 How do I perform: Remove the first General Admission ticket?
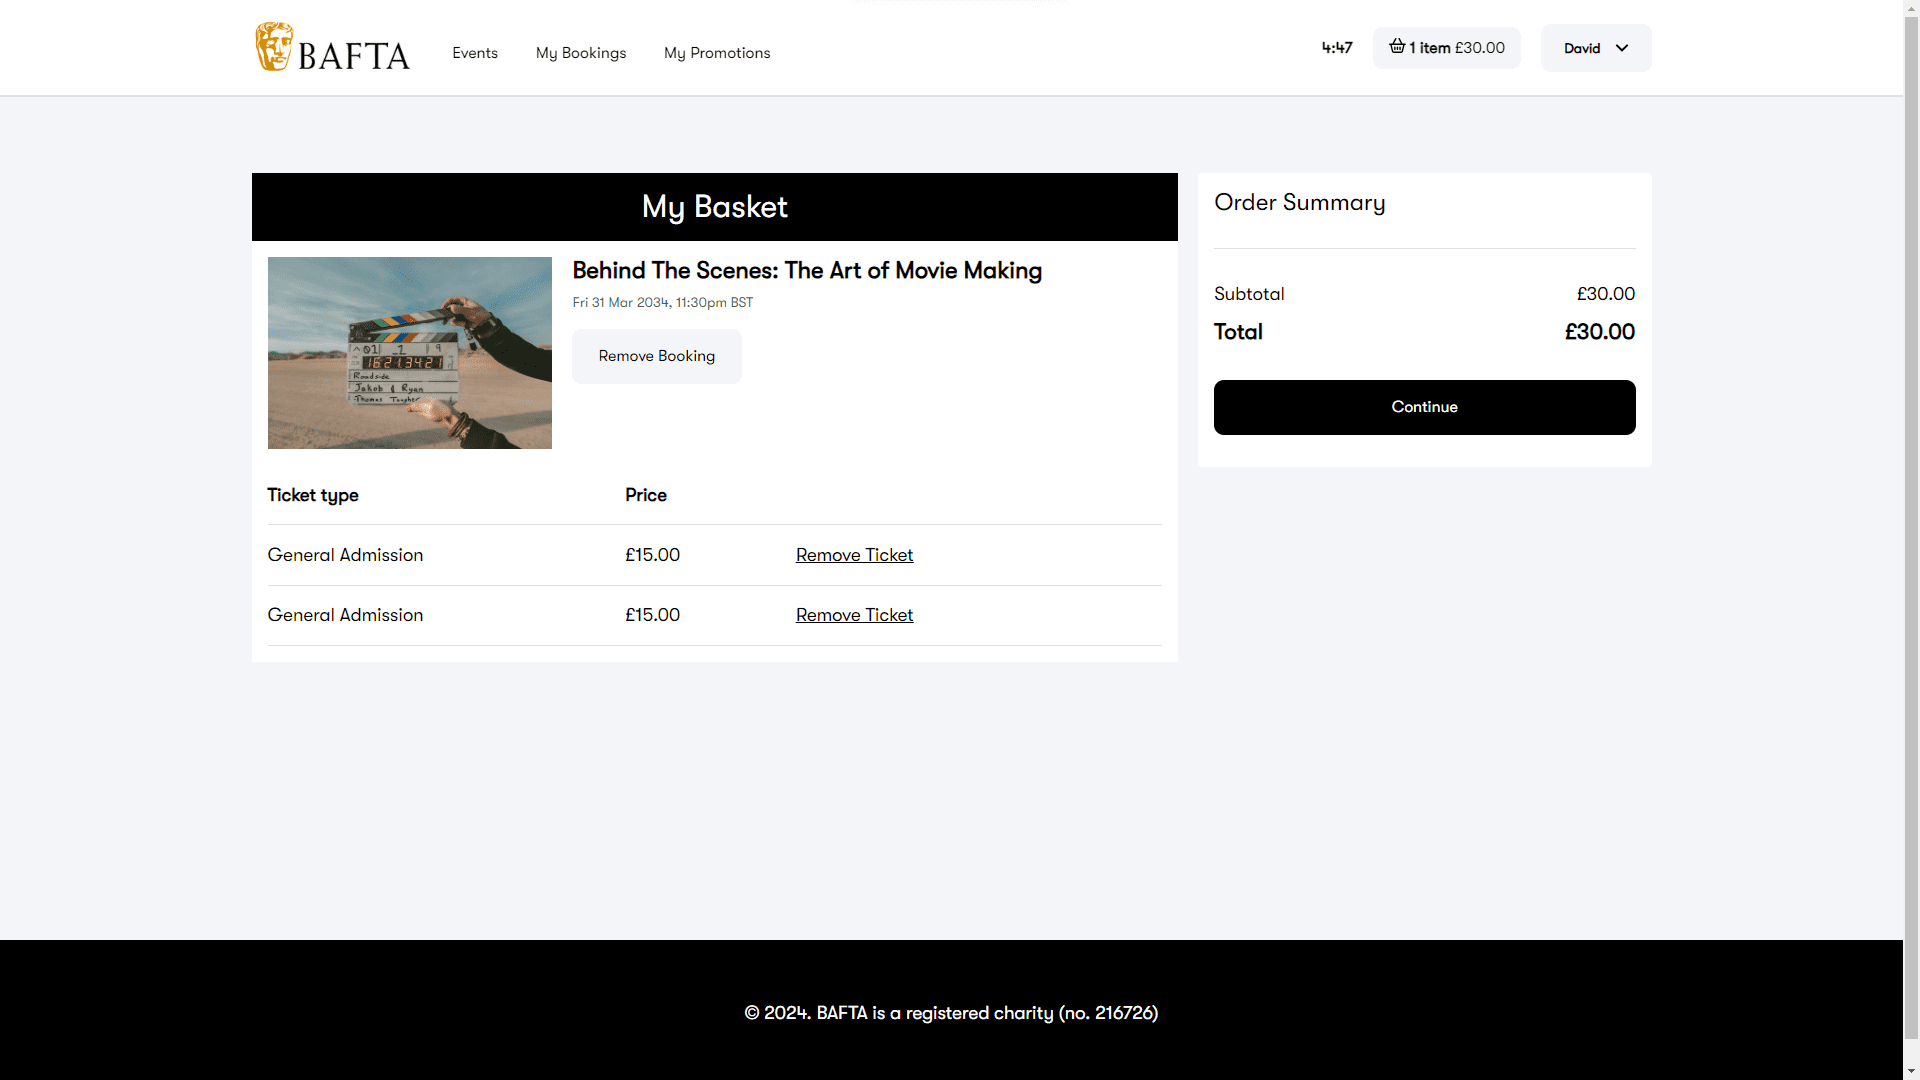[x=854, y=555]
